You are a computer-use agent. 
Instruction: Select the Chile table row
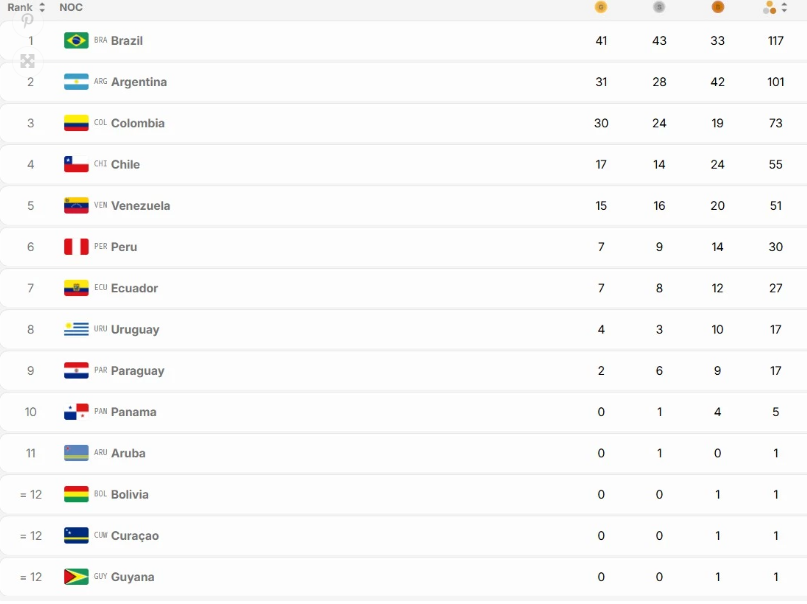pos(404,164)
